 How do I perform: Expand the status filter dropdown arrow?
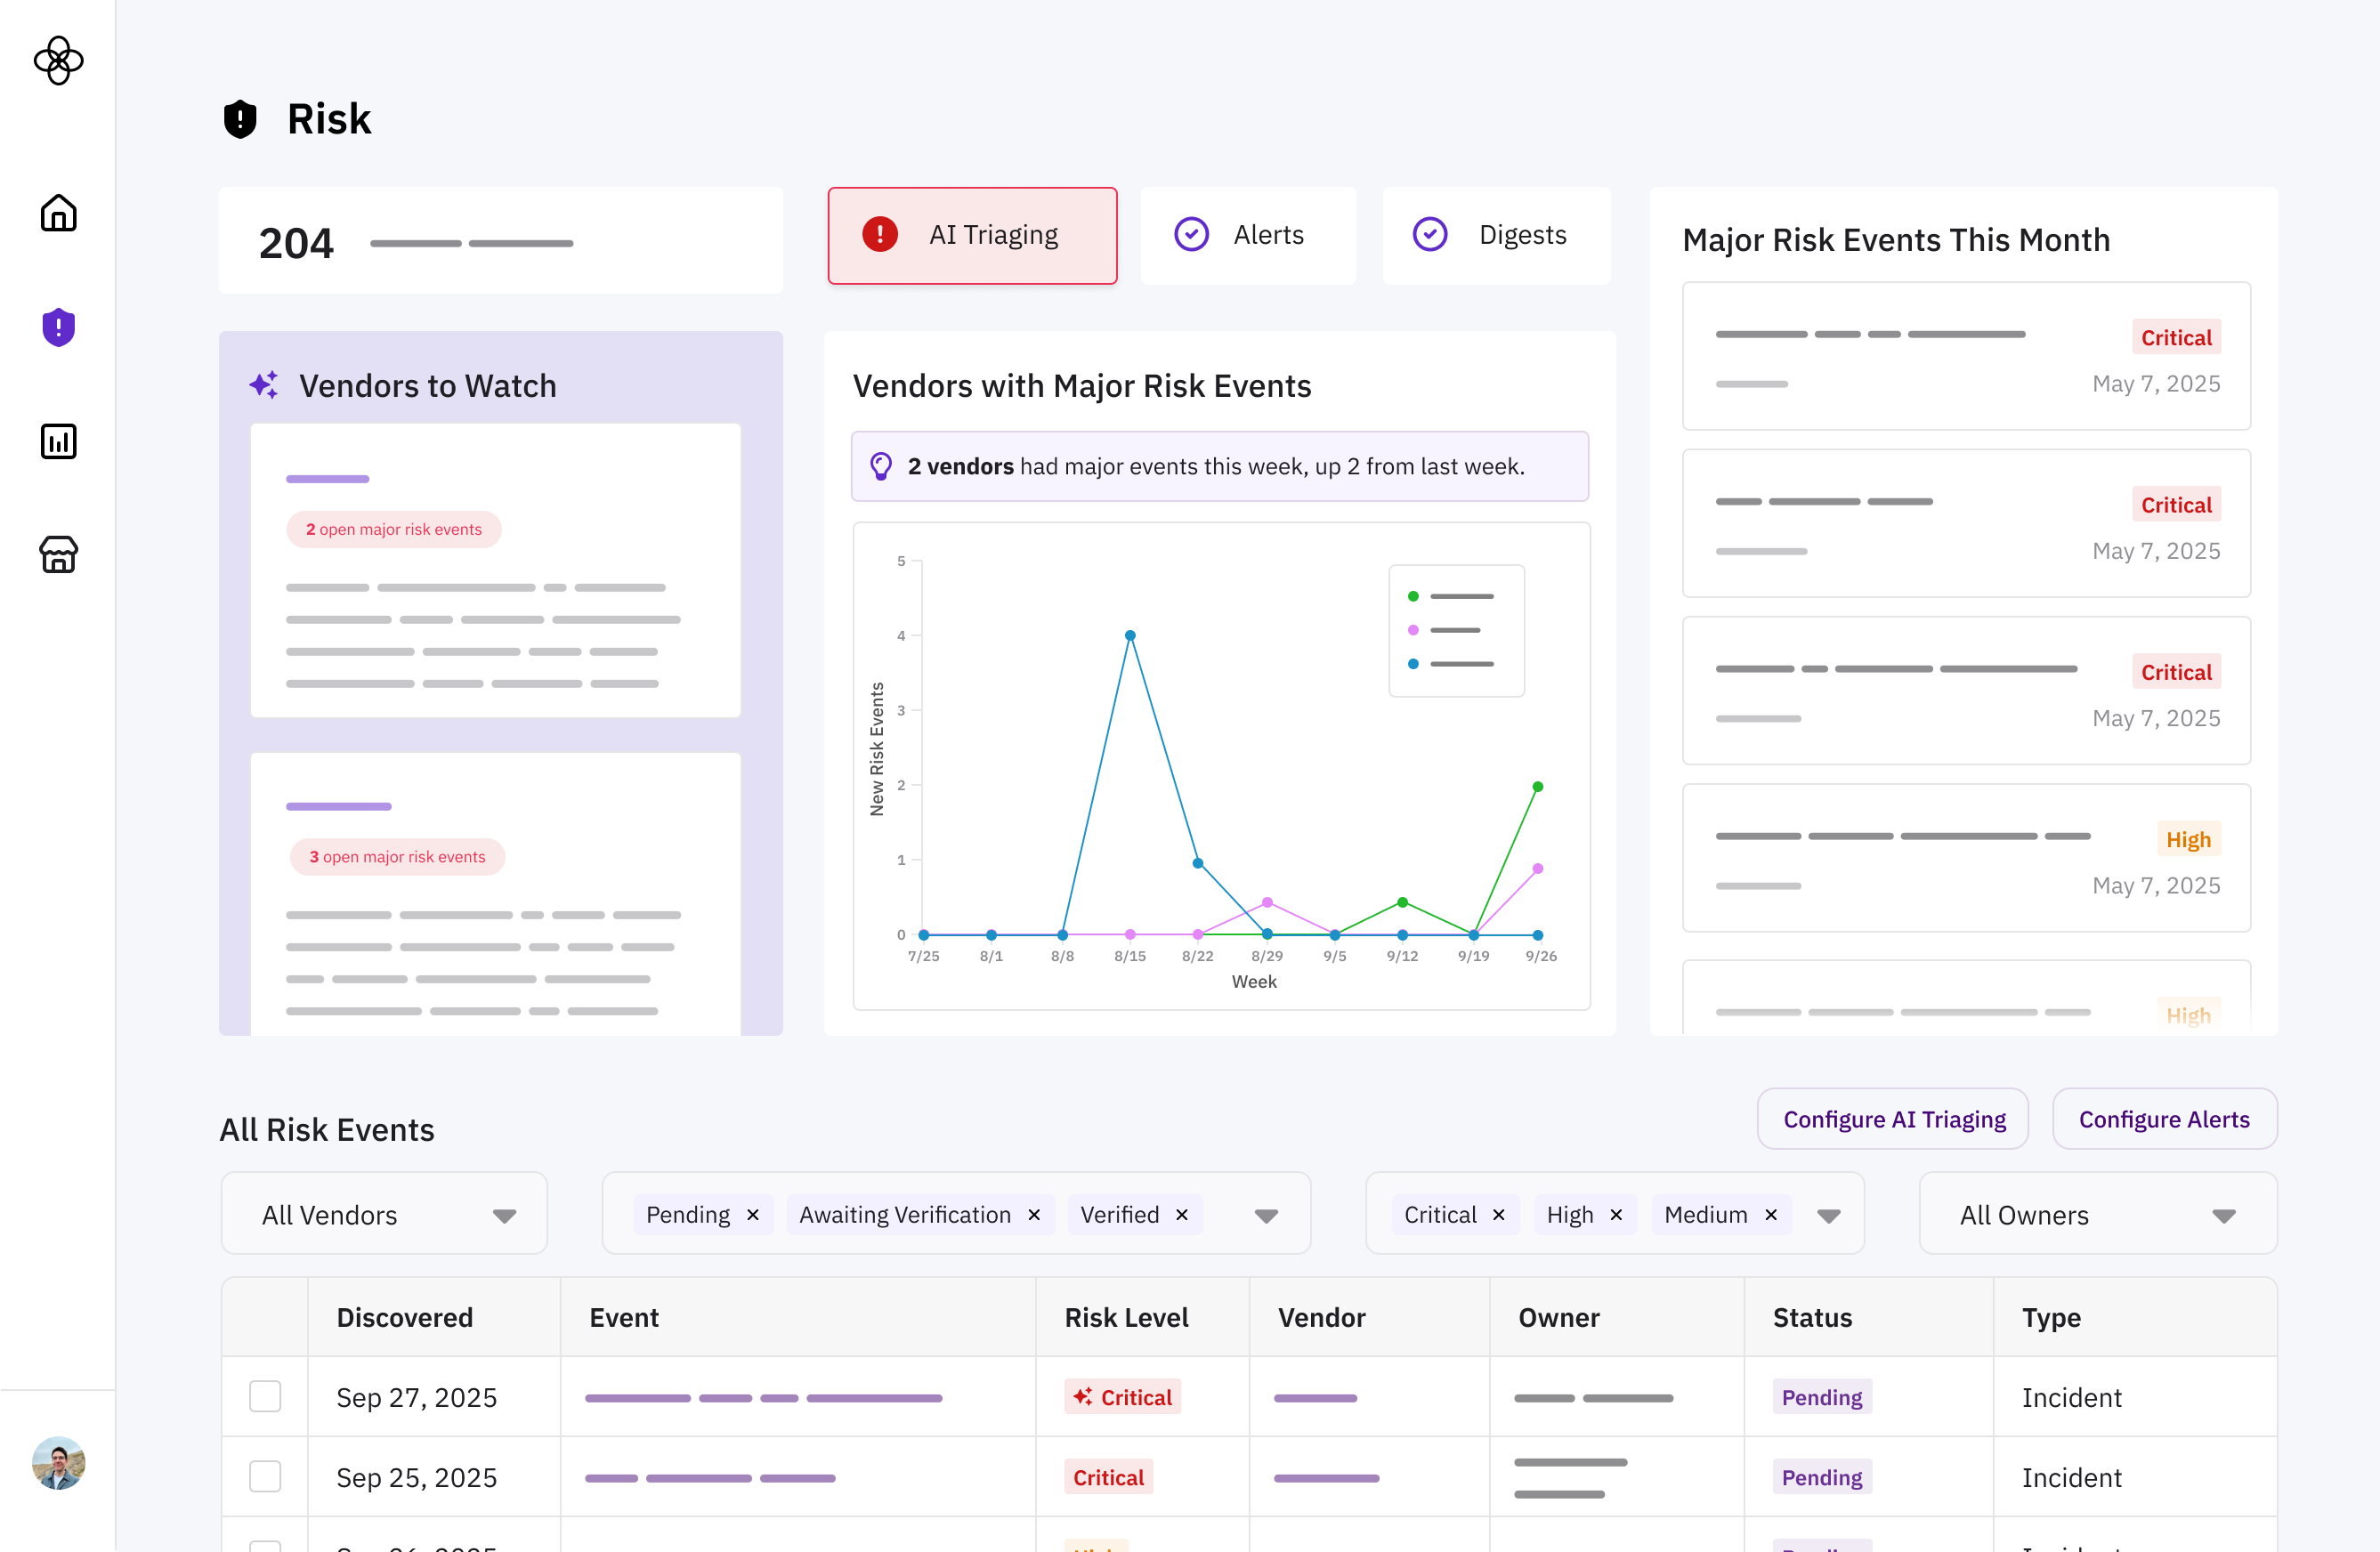(1266, 1215)
